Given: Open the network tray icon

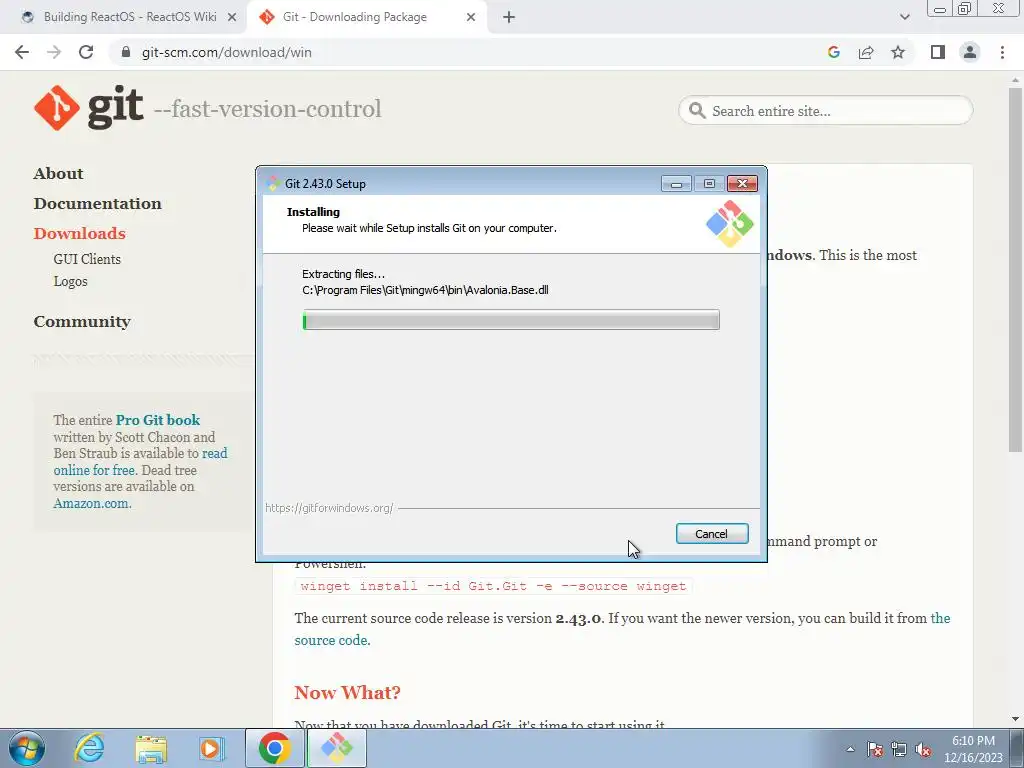Looking at the screenshot, I should (x=899, y=749).
